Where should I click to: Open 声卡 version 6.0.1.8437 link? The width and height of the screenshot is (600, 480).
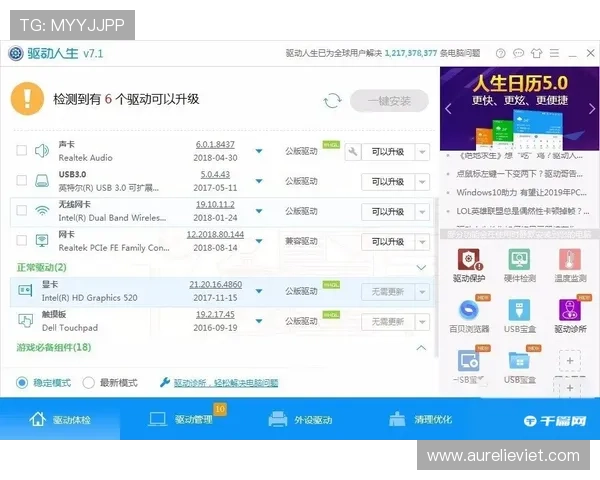point(215,144)
